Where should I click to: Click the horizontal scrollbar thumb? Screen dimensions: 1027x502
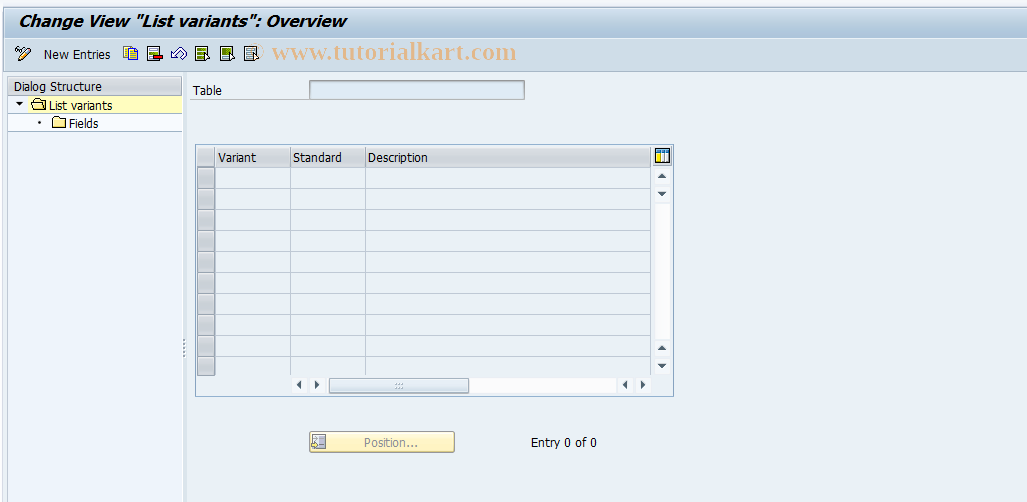pos(399,385)
